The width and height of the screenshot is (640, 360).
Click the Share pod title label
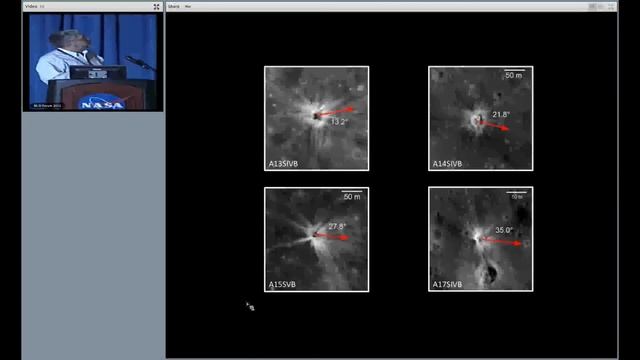[x=174, y=7]
